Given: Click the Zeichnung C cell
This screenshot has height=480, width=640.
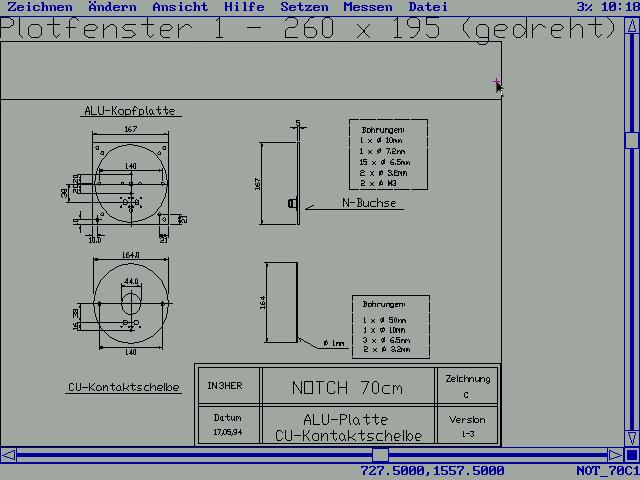Looking at the screenshot, I should [x=467, y=386].
